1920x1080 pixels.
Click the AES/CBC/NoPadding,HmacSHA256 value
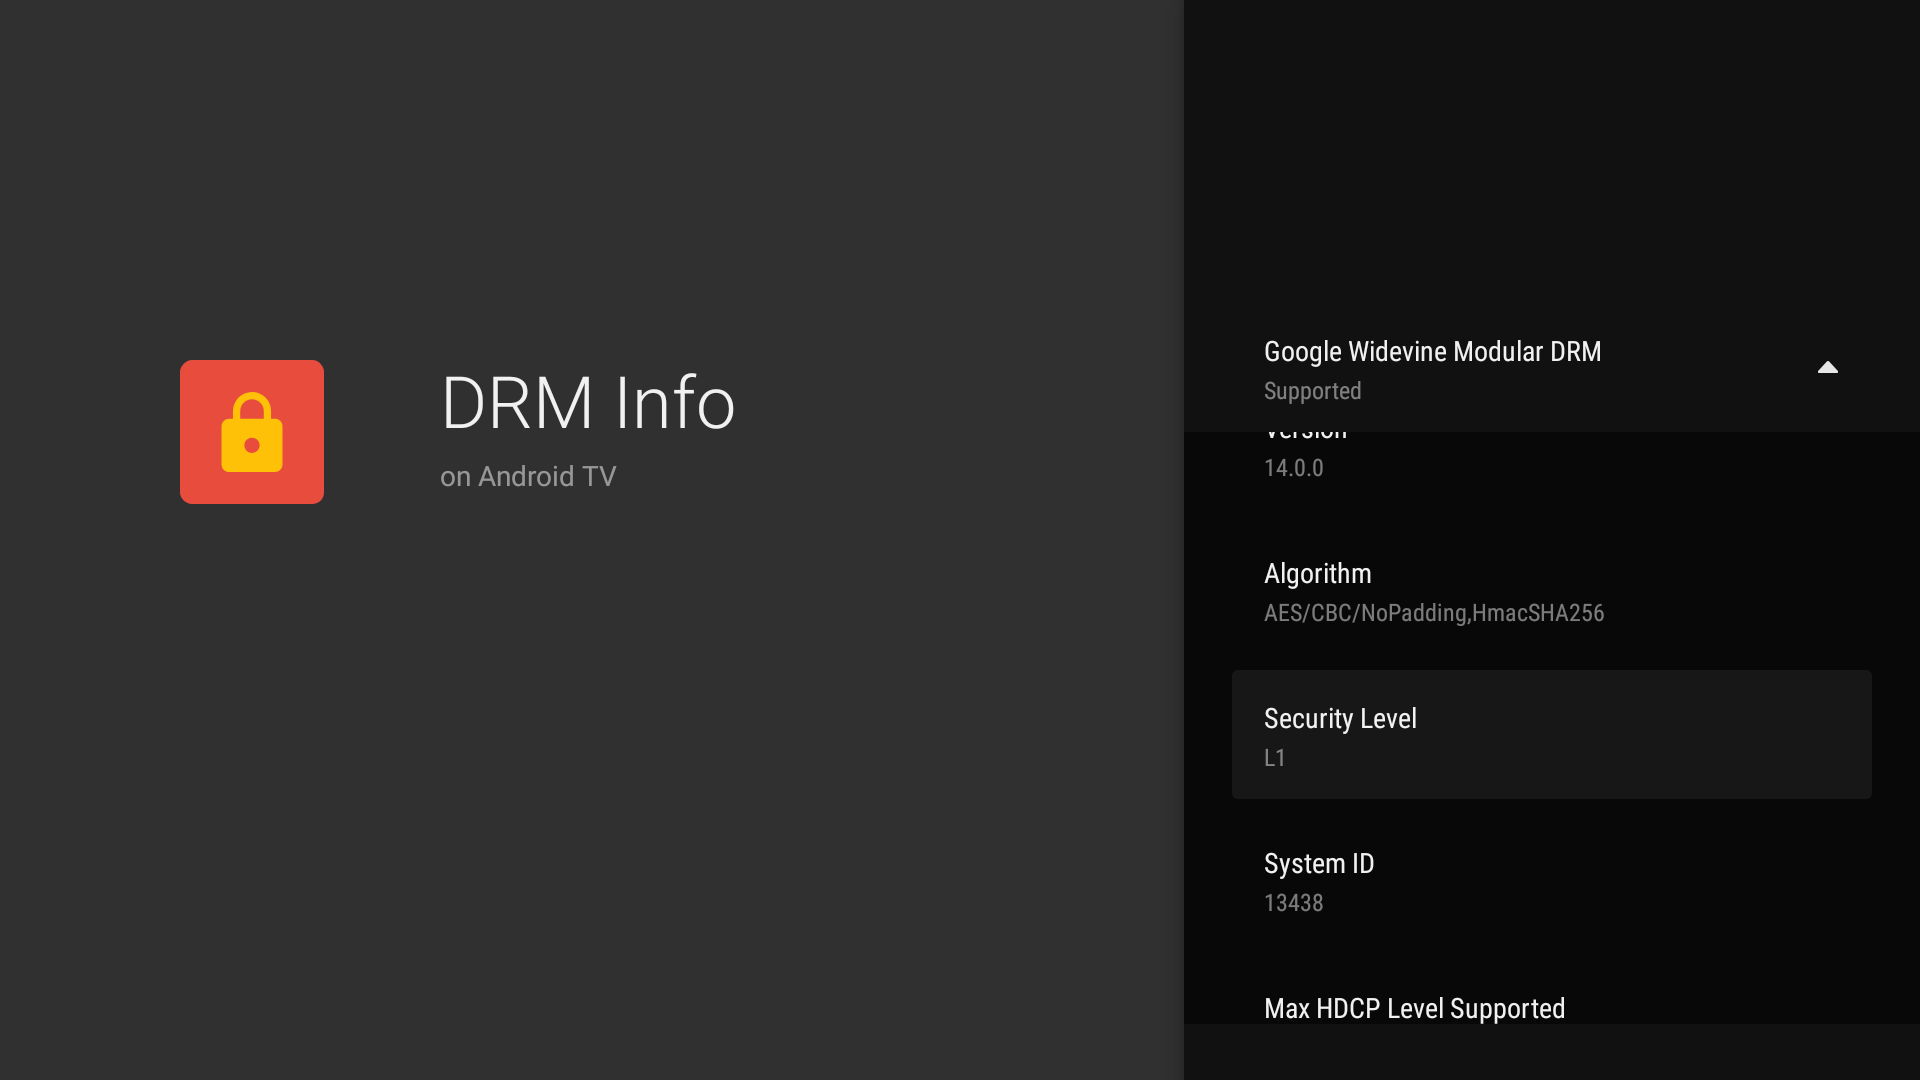pos(1433,613)
